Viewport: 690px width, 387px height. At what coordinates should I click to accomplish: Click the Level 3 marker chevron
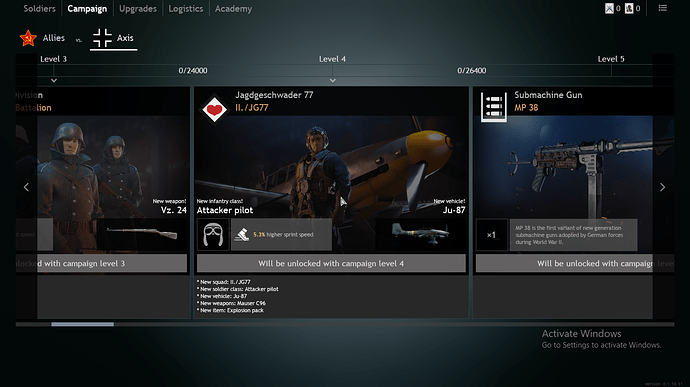point(54,81)
